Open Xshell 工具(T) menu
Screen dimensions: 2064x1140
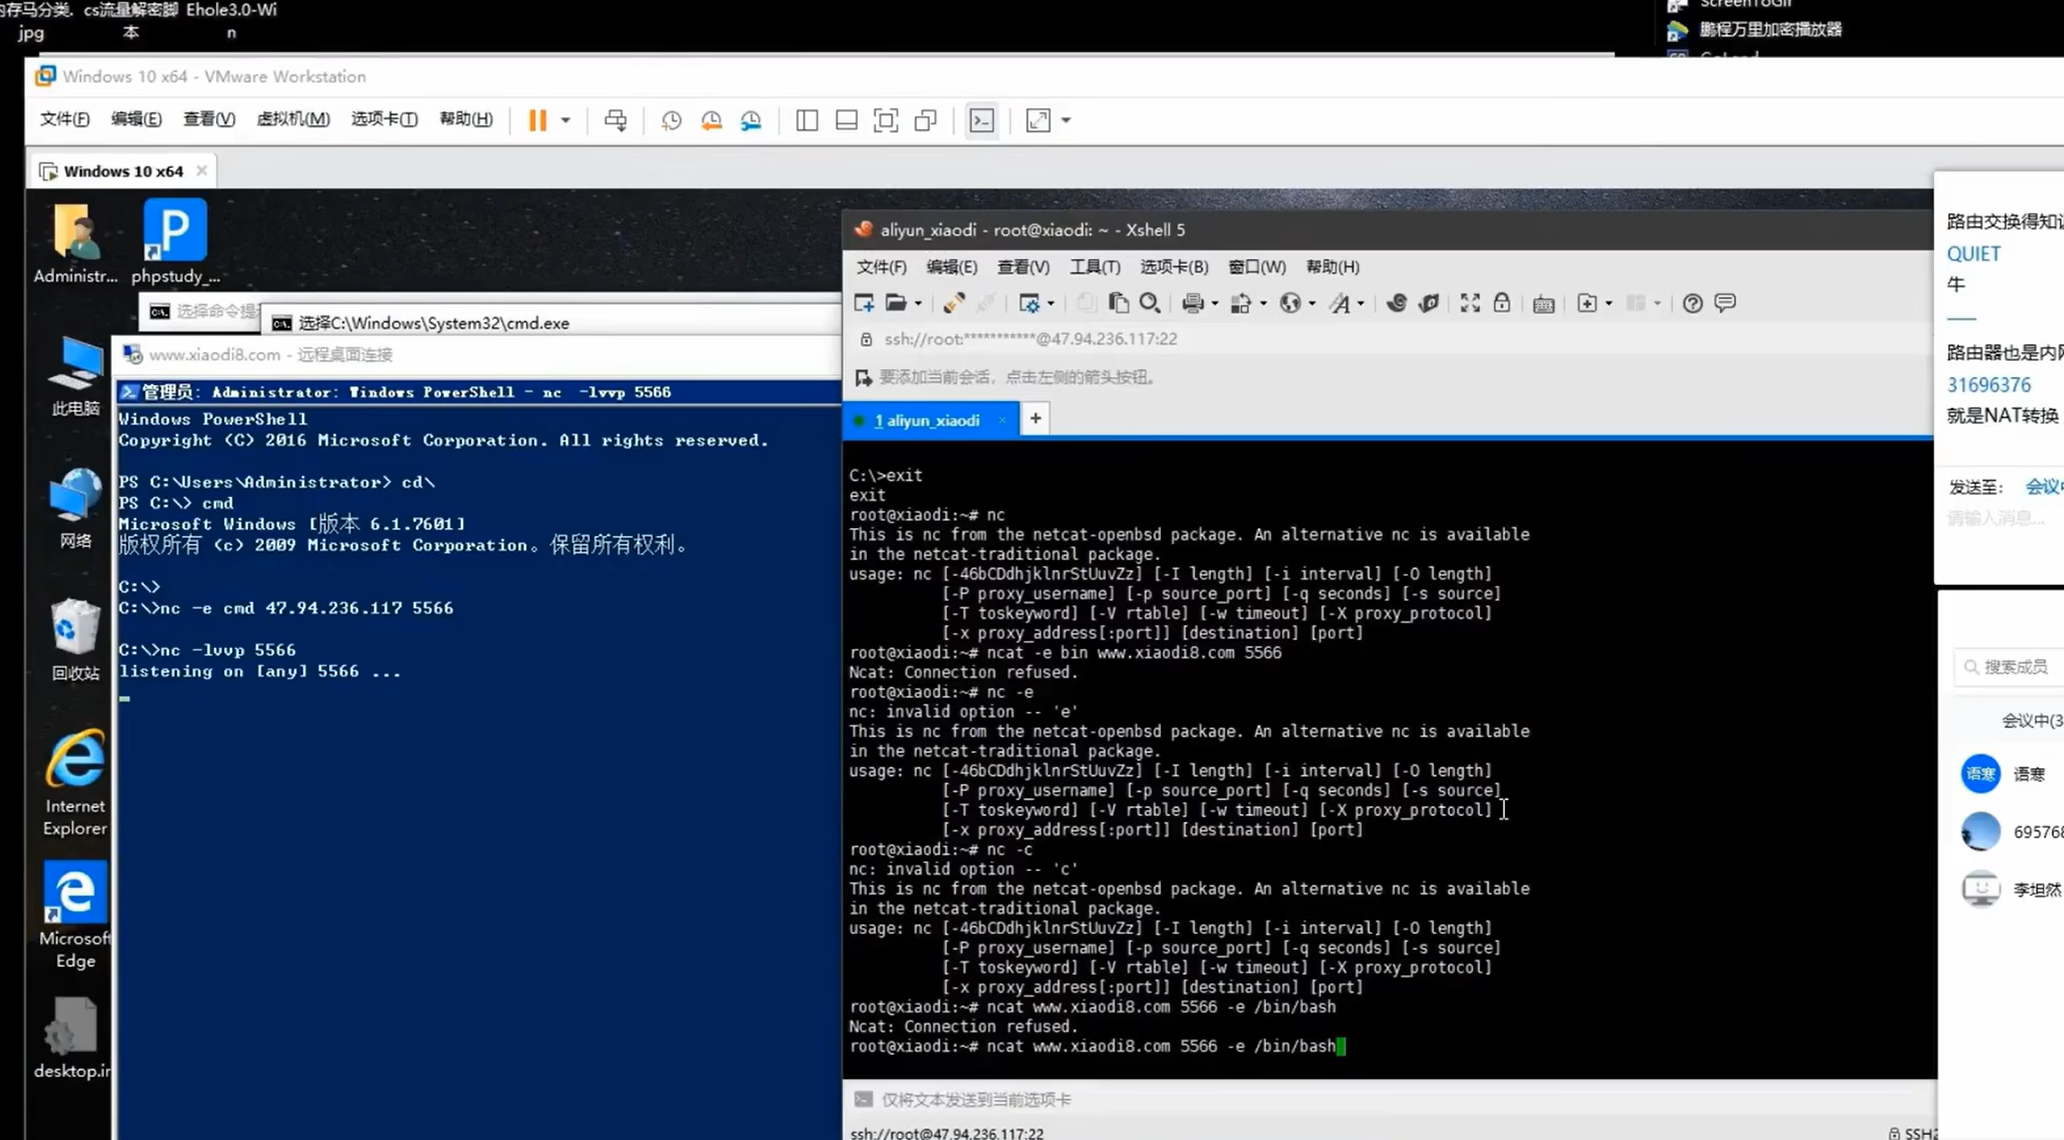click(x=1095, y=267)
